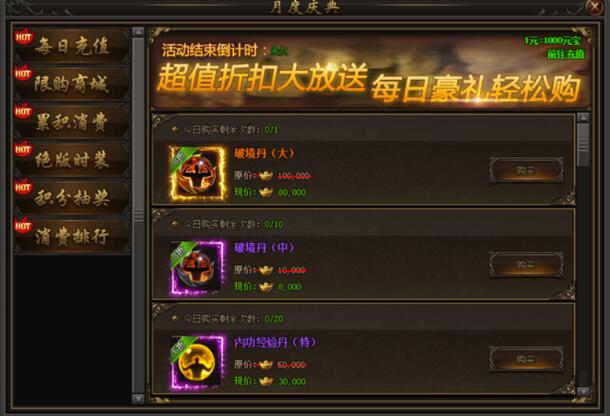Click the 内功经验丹（特）golden orb icon
The height and width of the screenshot is (416, 610).
point(198,362)
